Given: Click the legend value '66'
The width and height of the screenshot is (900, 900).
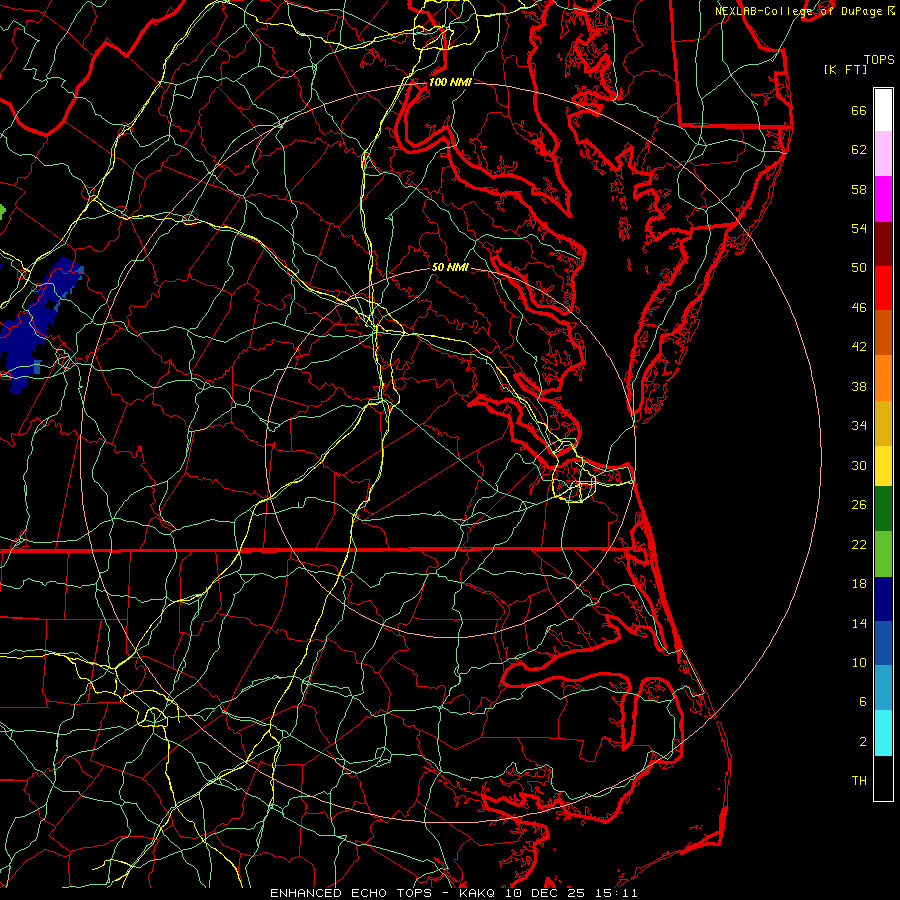Looking at the screenshot, I should click(859, 110).
